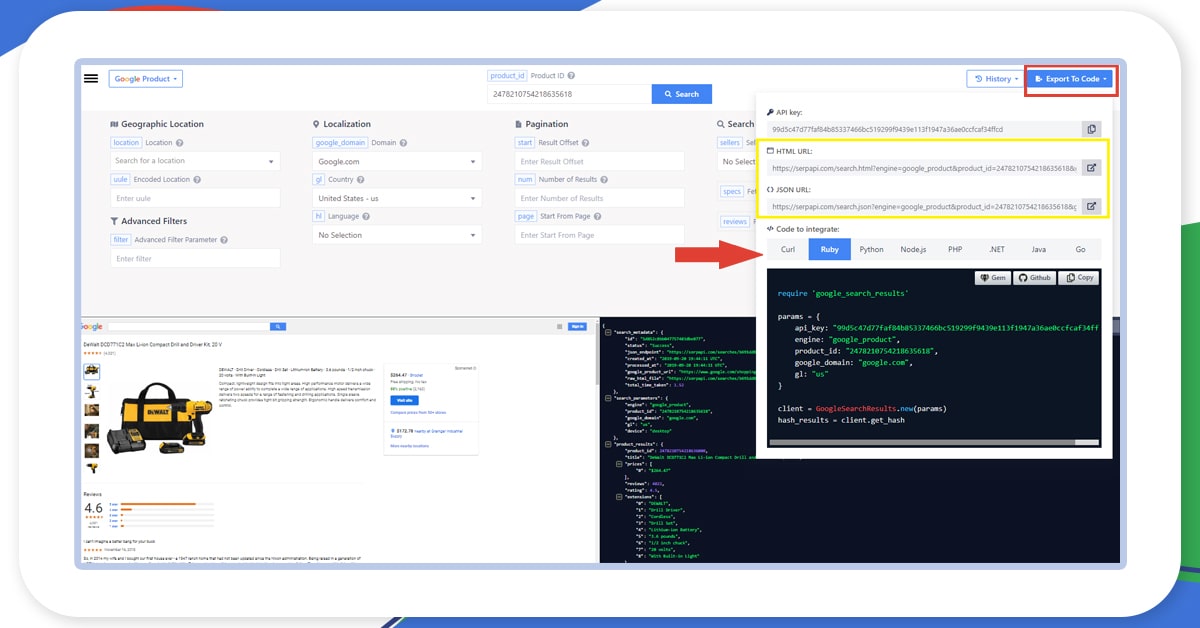Click the reviews parameter tag

(735, 222)
